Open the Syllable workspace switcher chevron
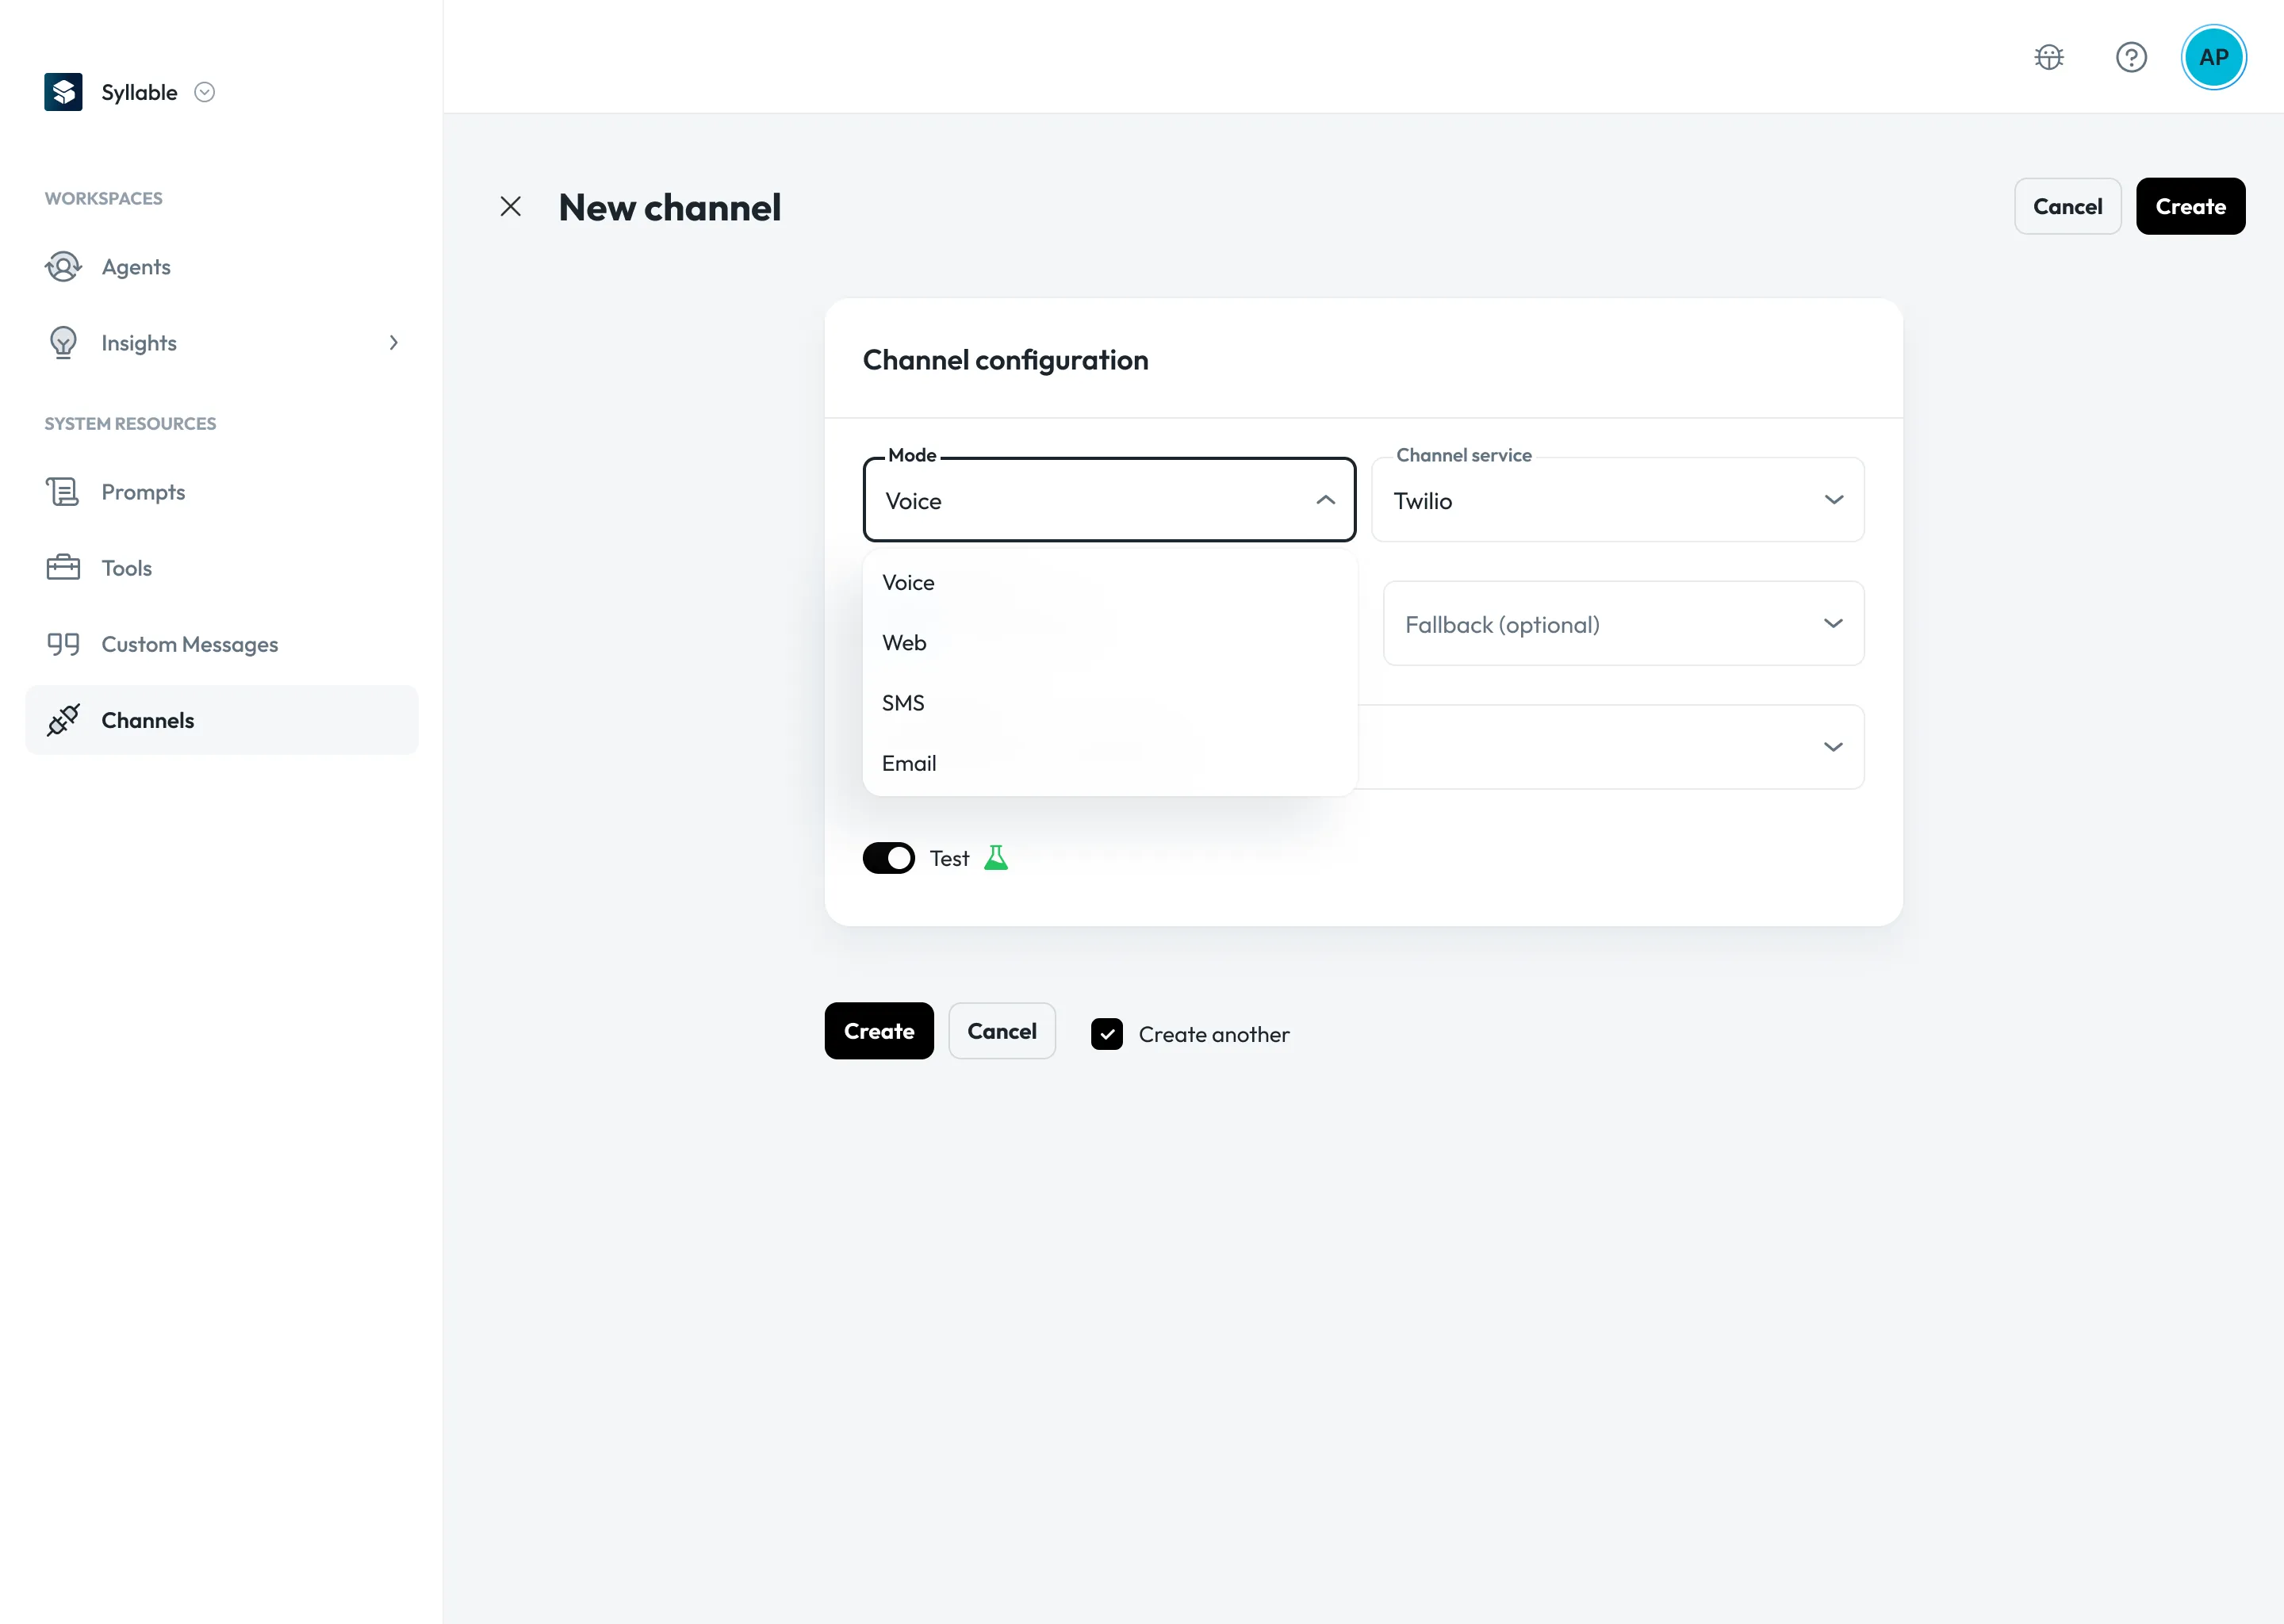The image size is (2284, 1624). pos(205,92)
